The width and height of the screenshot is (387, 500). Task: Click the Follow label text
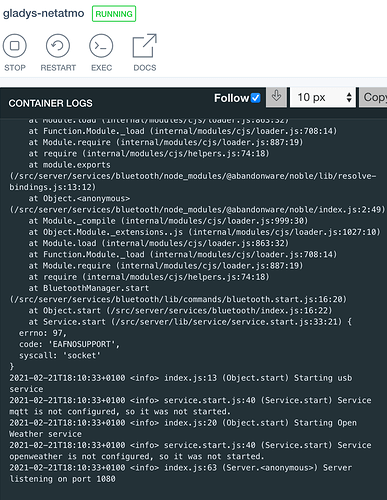(231, 98)
